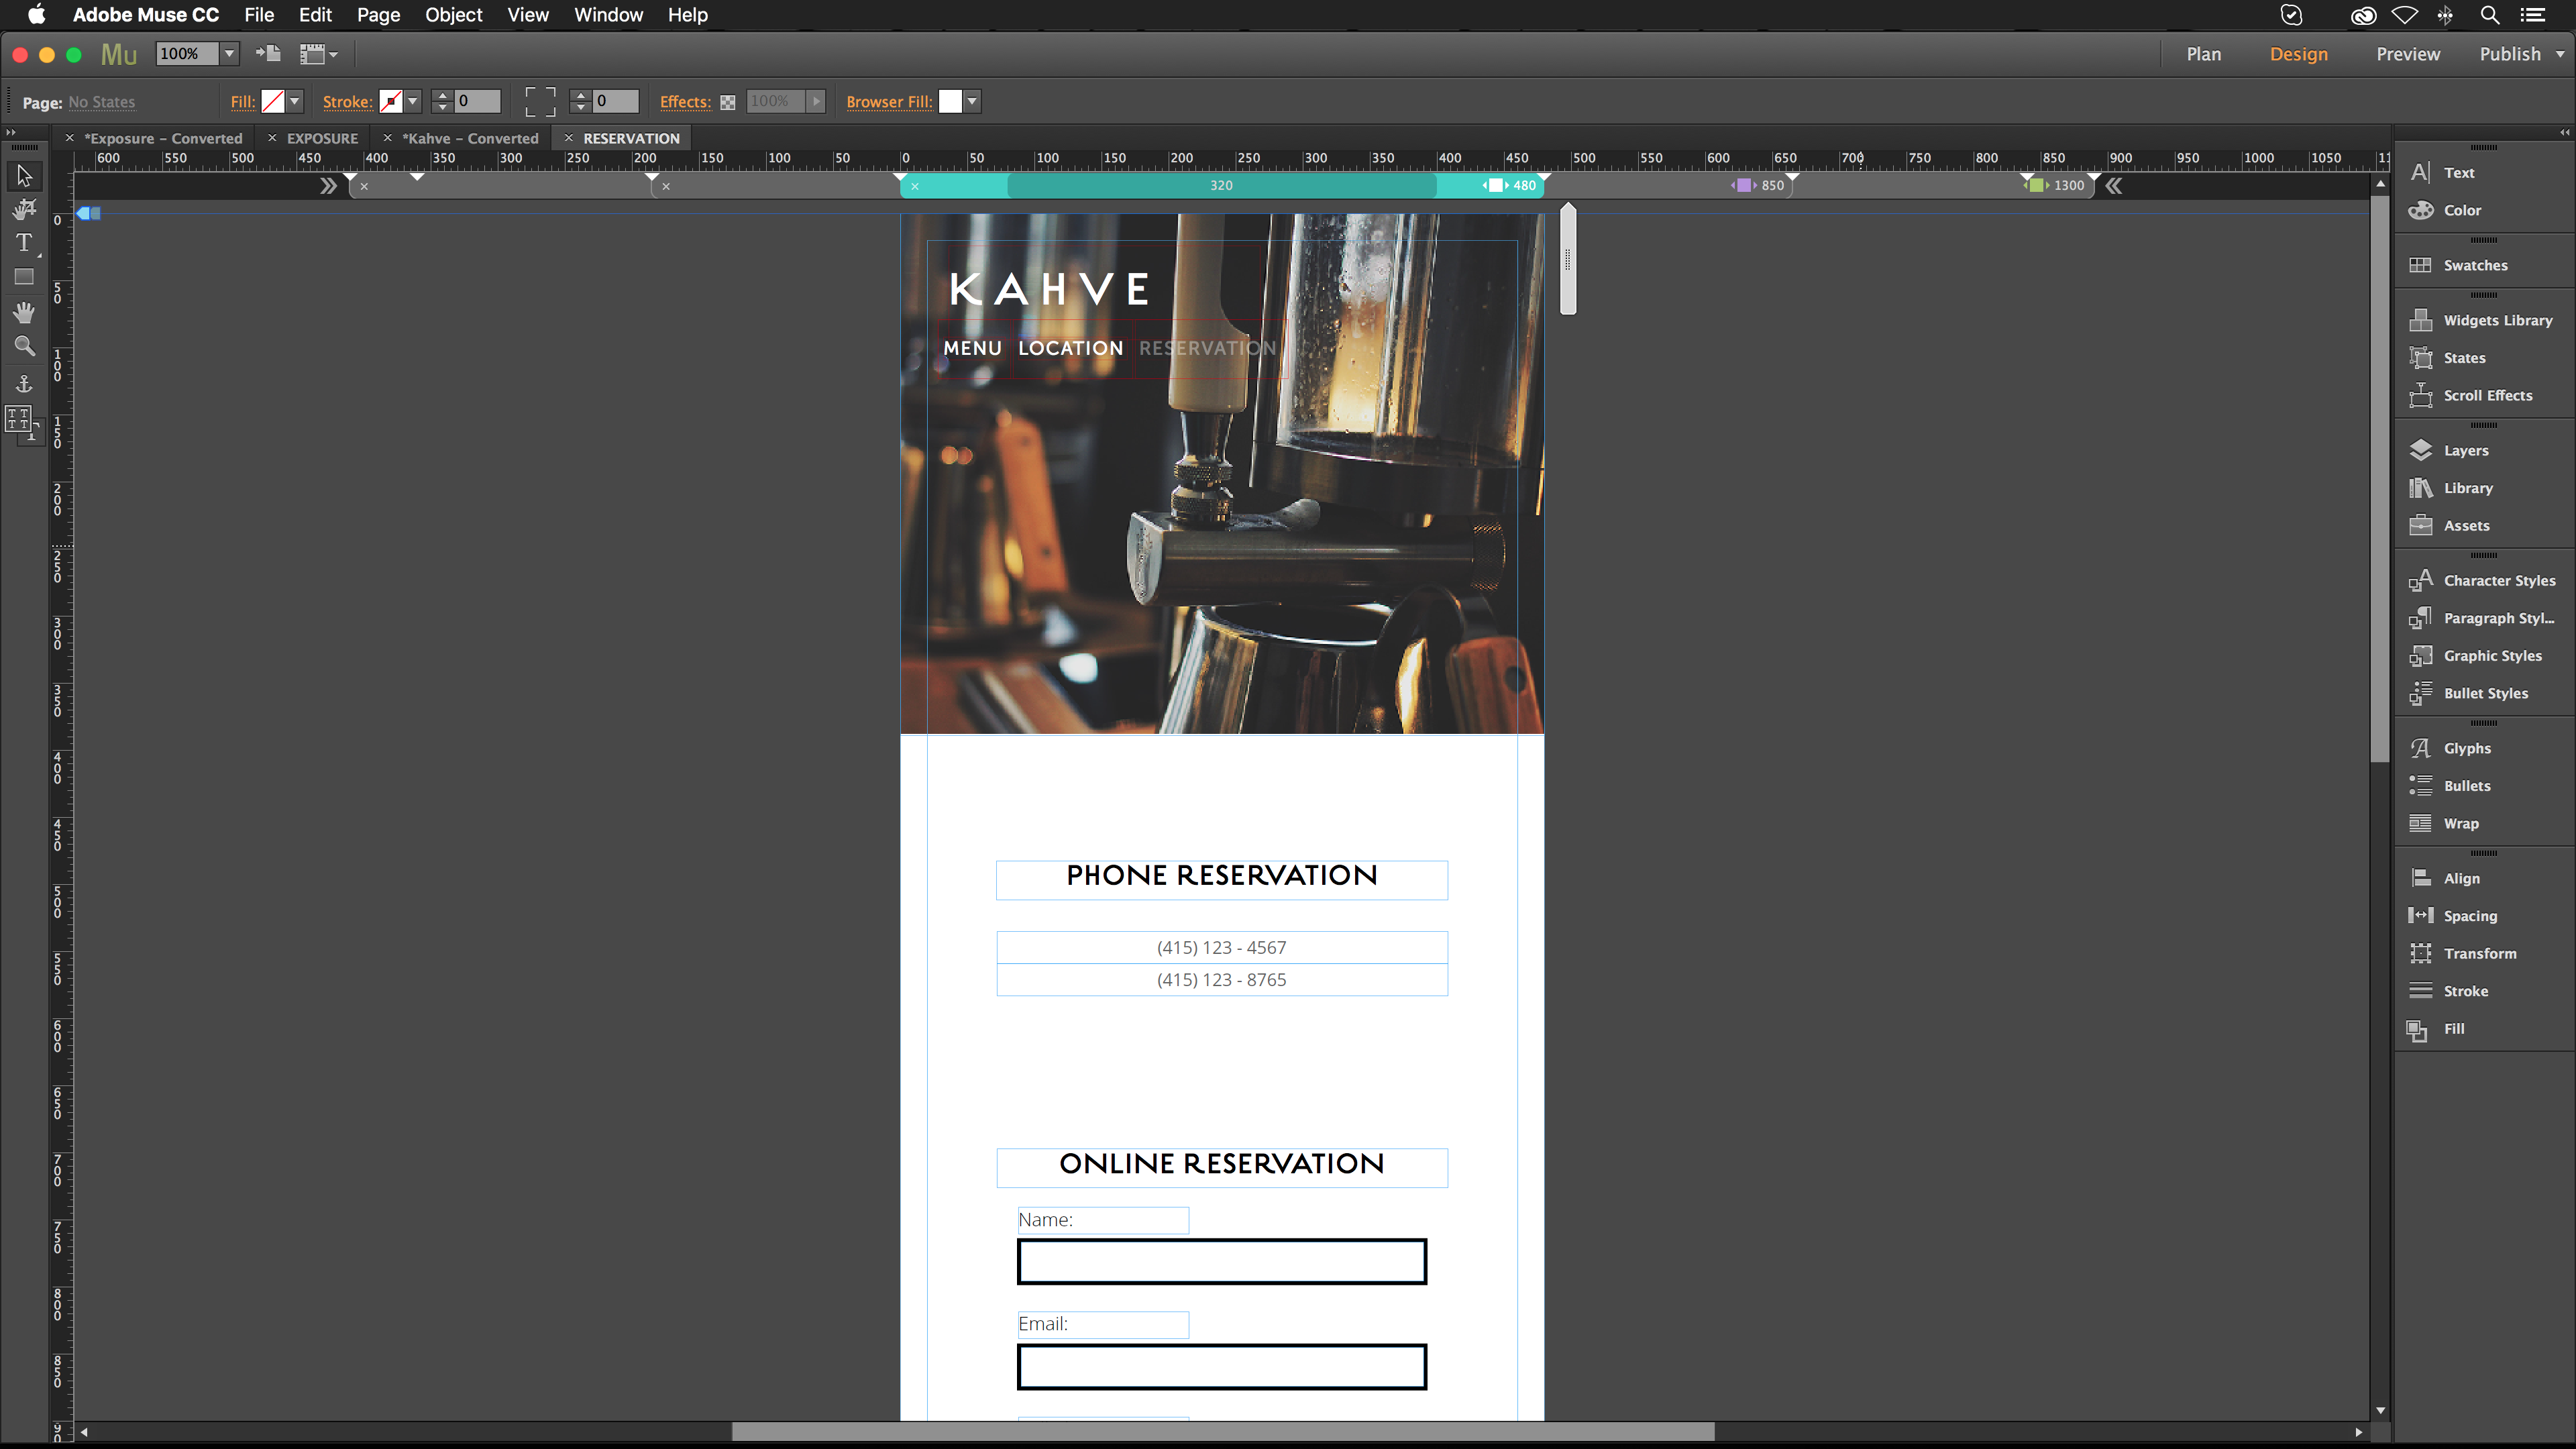This screenshot has height=1449, width=2576.
Task: Open the Layers panel
Action: tap(2450, 450)
